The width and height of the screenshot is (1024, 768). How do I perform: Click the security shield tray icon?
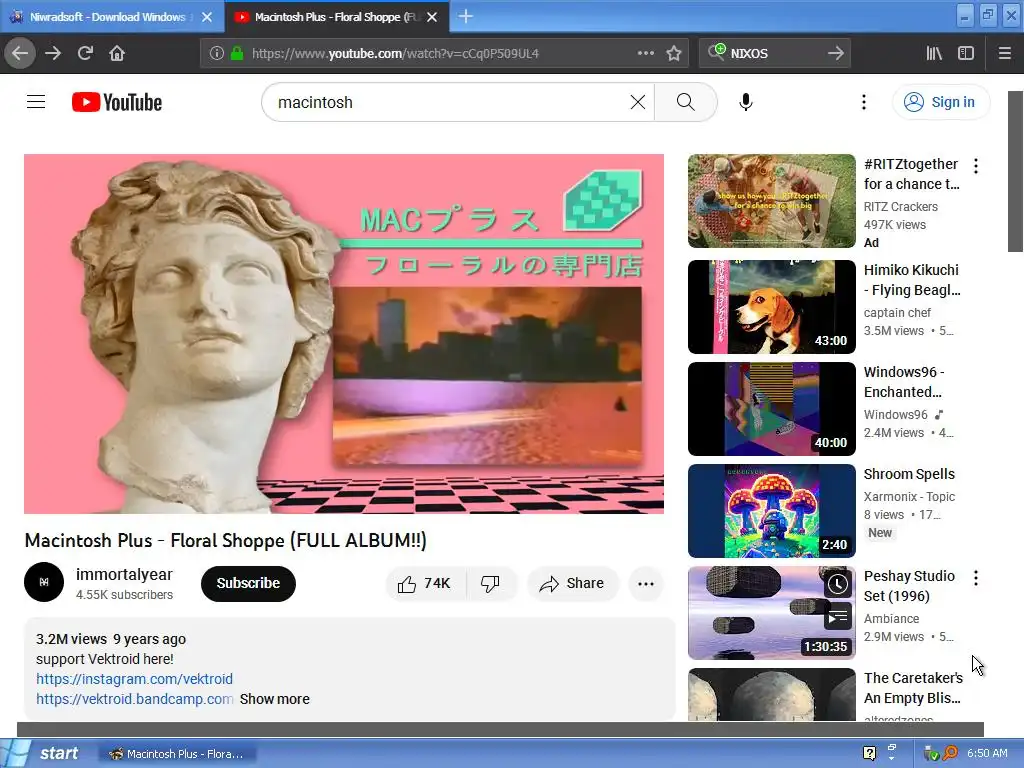click(x=931, y=754)
